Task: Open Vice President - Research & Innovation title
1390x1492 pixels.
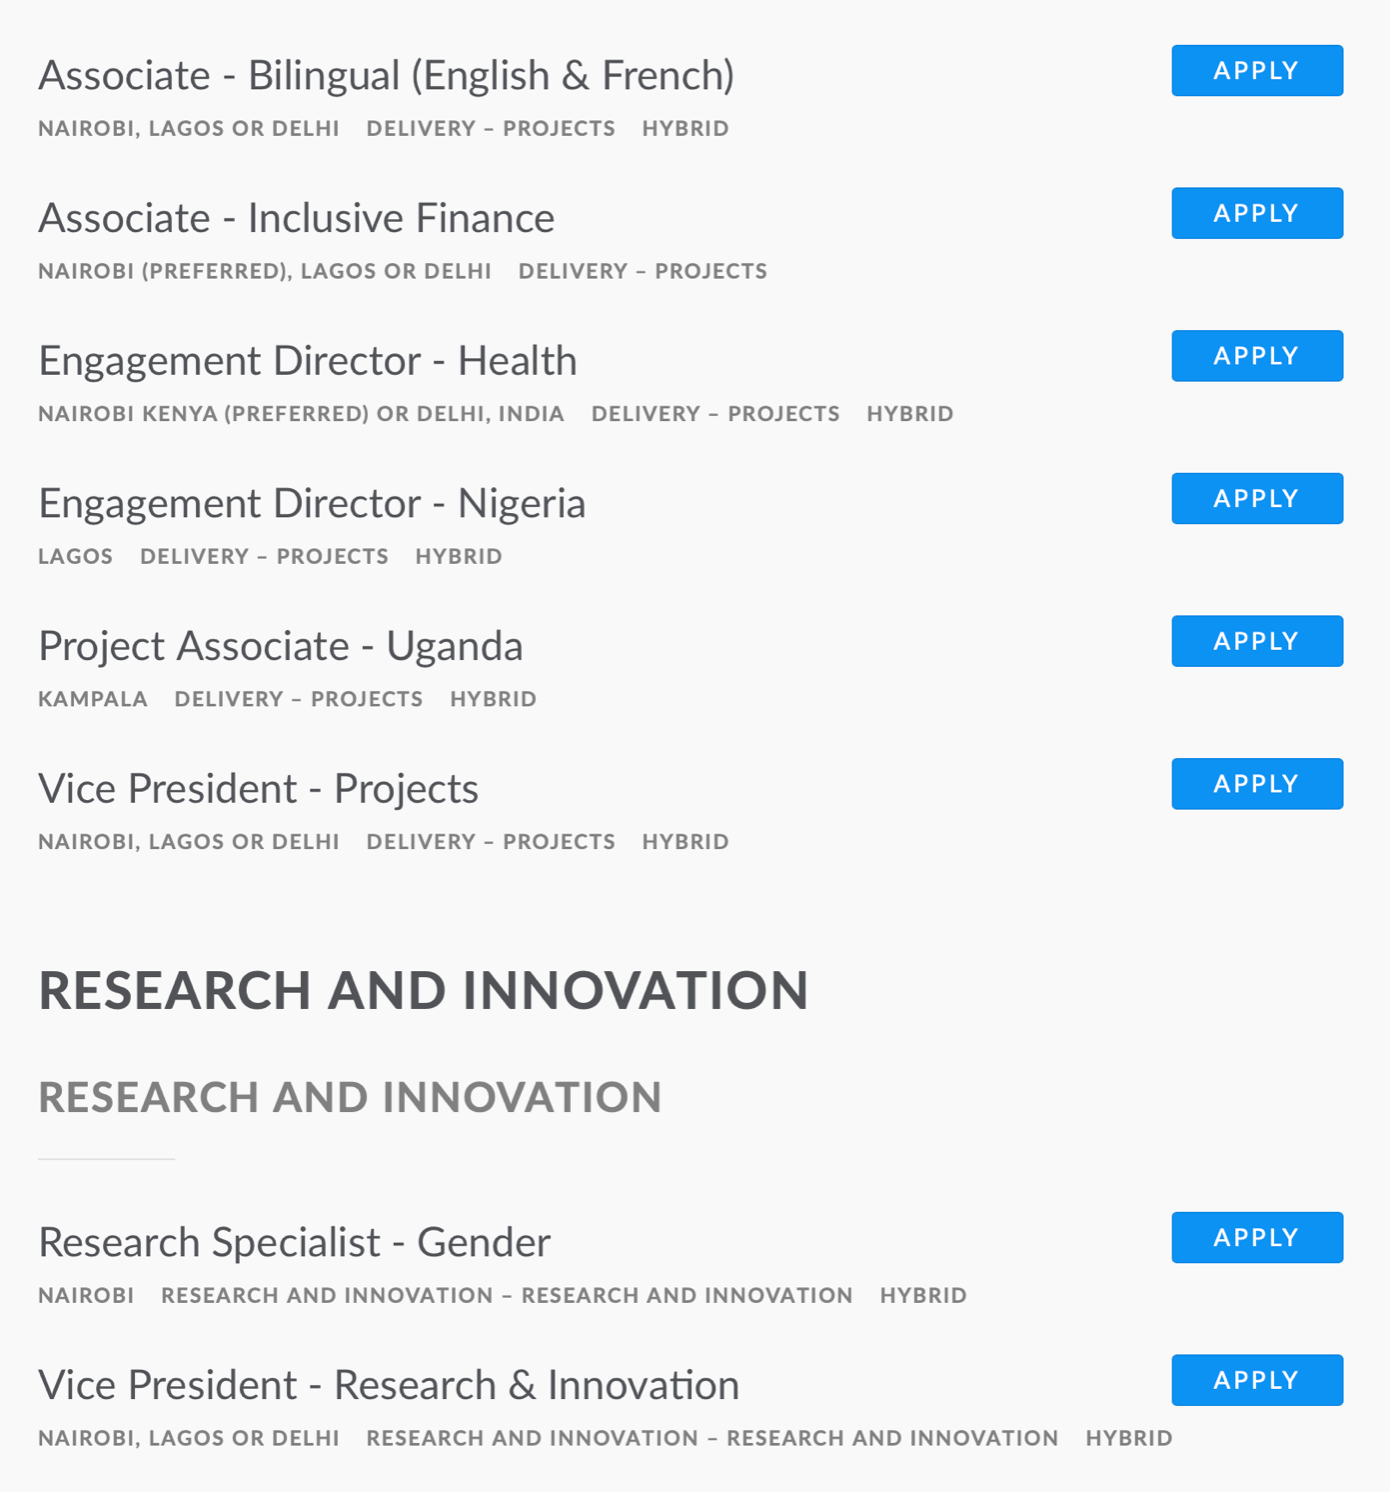Action: pos(388,1386)
